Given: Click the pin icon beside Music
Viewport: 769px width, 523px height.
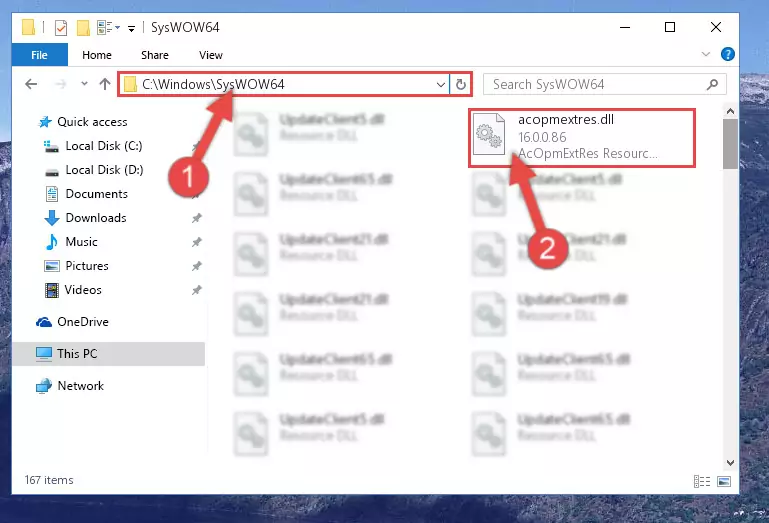Looking at the screenshot, I should tap(196, 242).
